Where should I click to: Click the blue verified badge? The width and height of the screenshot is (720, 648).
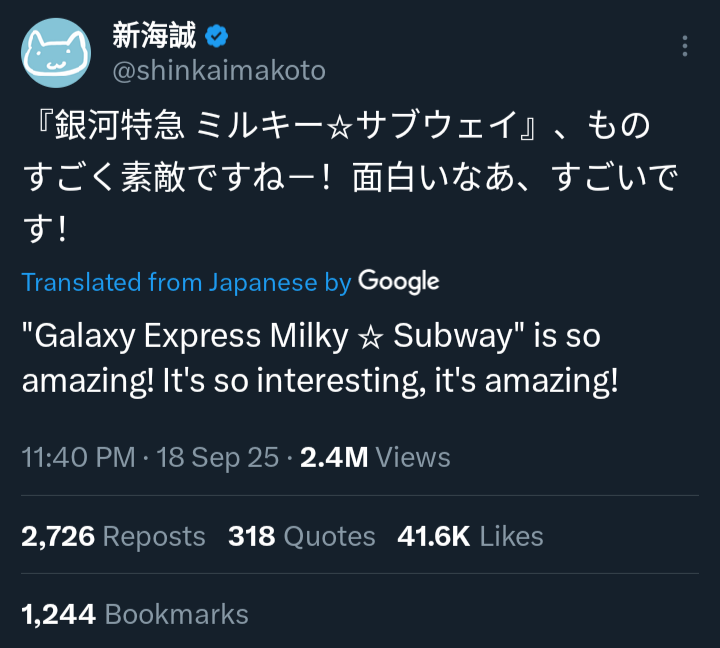[217, 37]
